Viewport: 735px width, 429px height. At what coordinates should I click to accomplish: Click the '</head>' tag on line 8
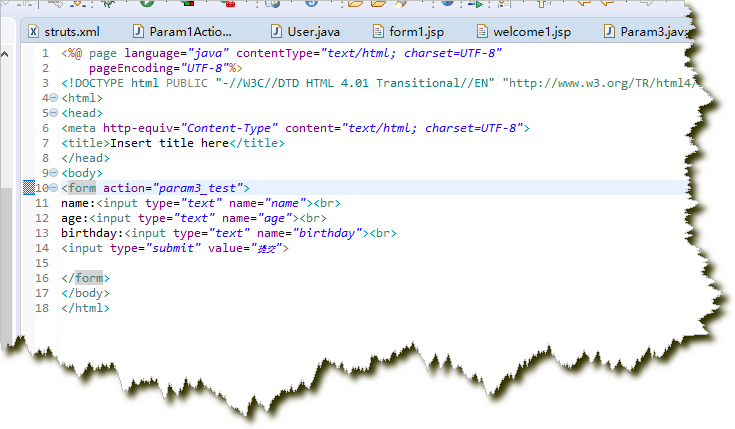click(x=85, y=158)
